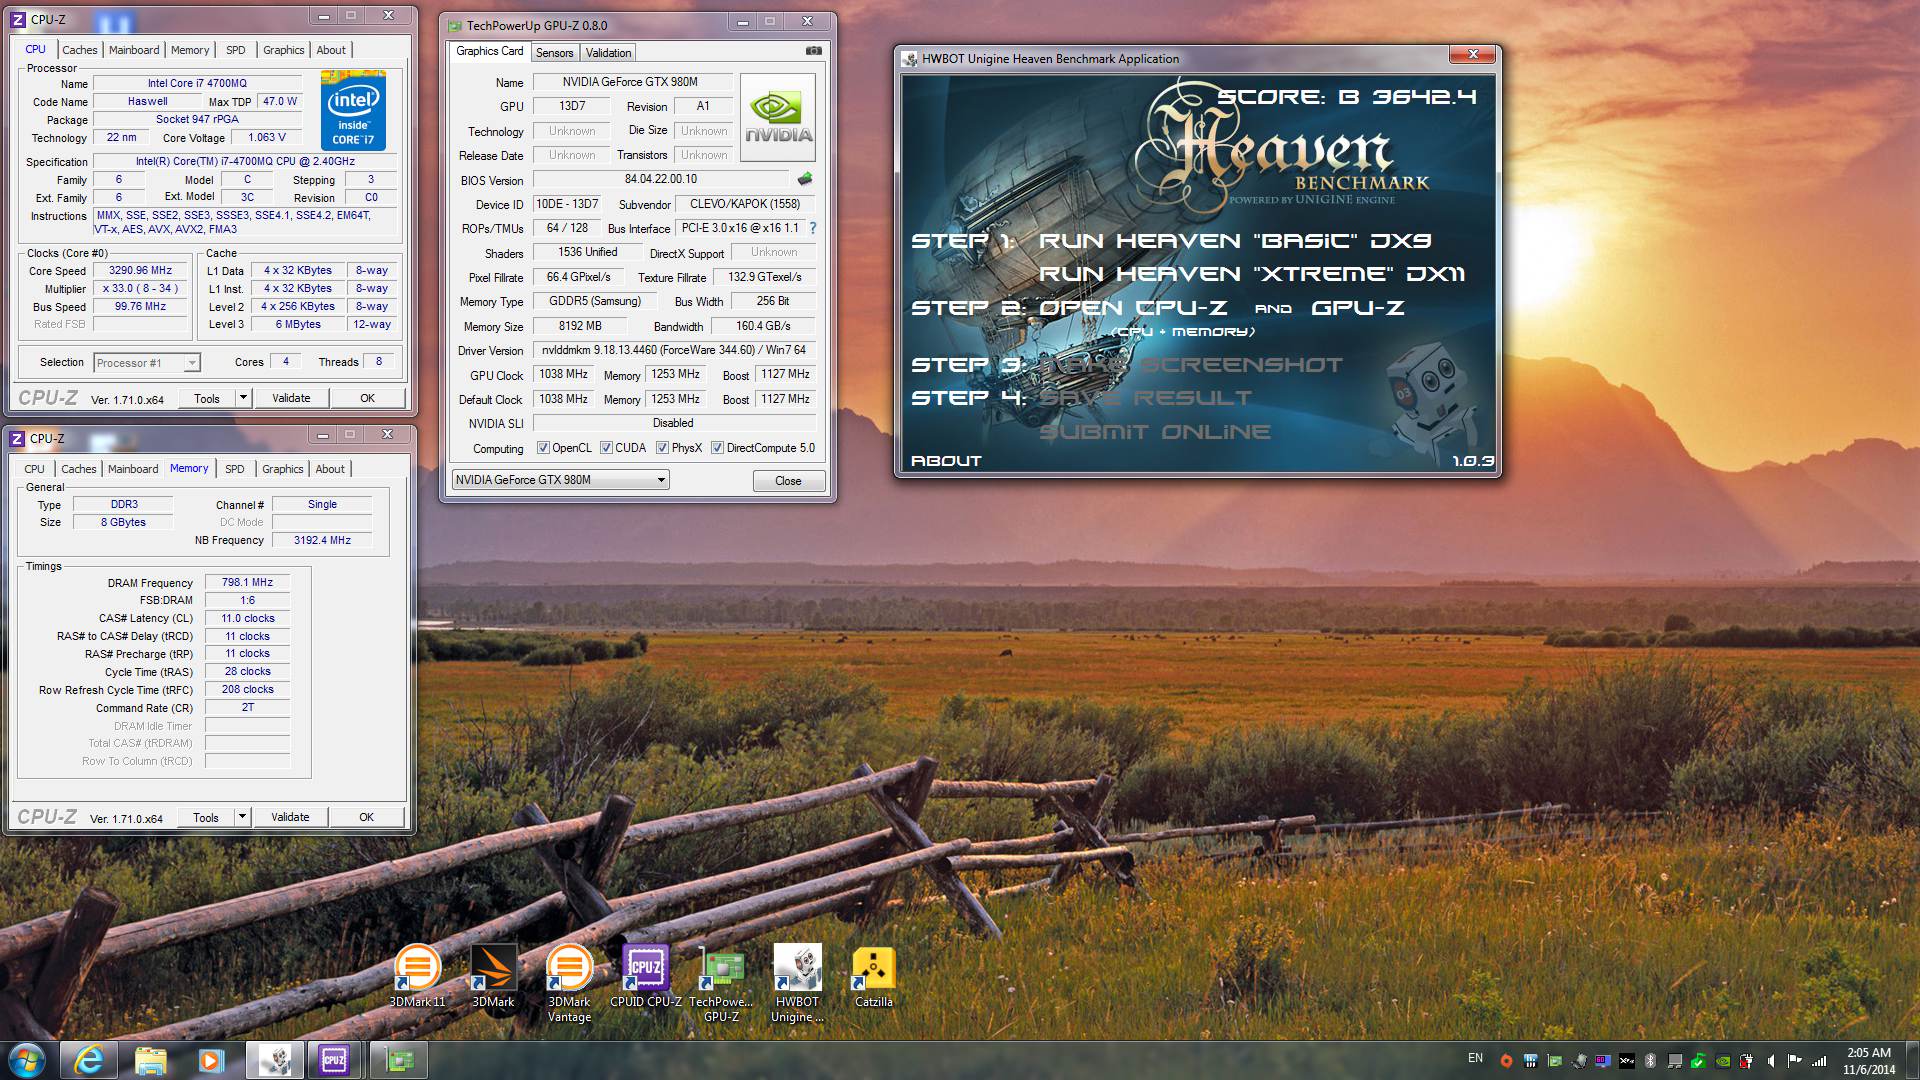Click the NVIDIA logo in GPU-Z
The image size is (1920, 1080).
[778, 117]
